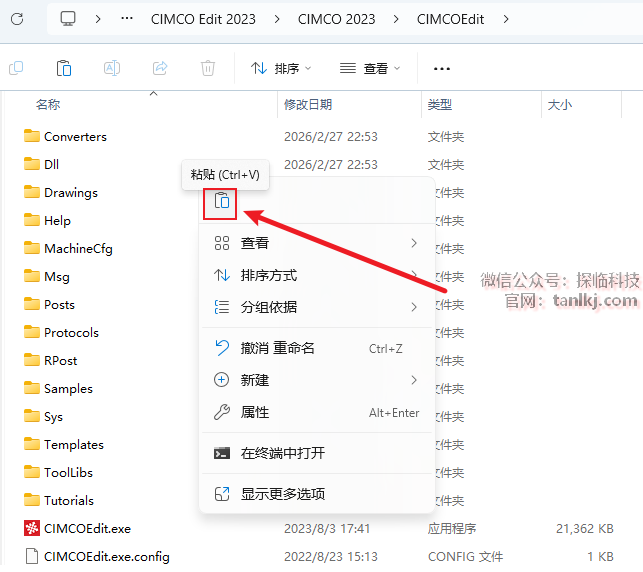Viewport: 643px width, 572px height.
Task: Choose 在终端中打开 in the context menu
Action: 317,453
